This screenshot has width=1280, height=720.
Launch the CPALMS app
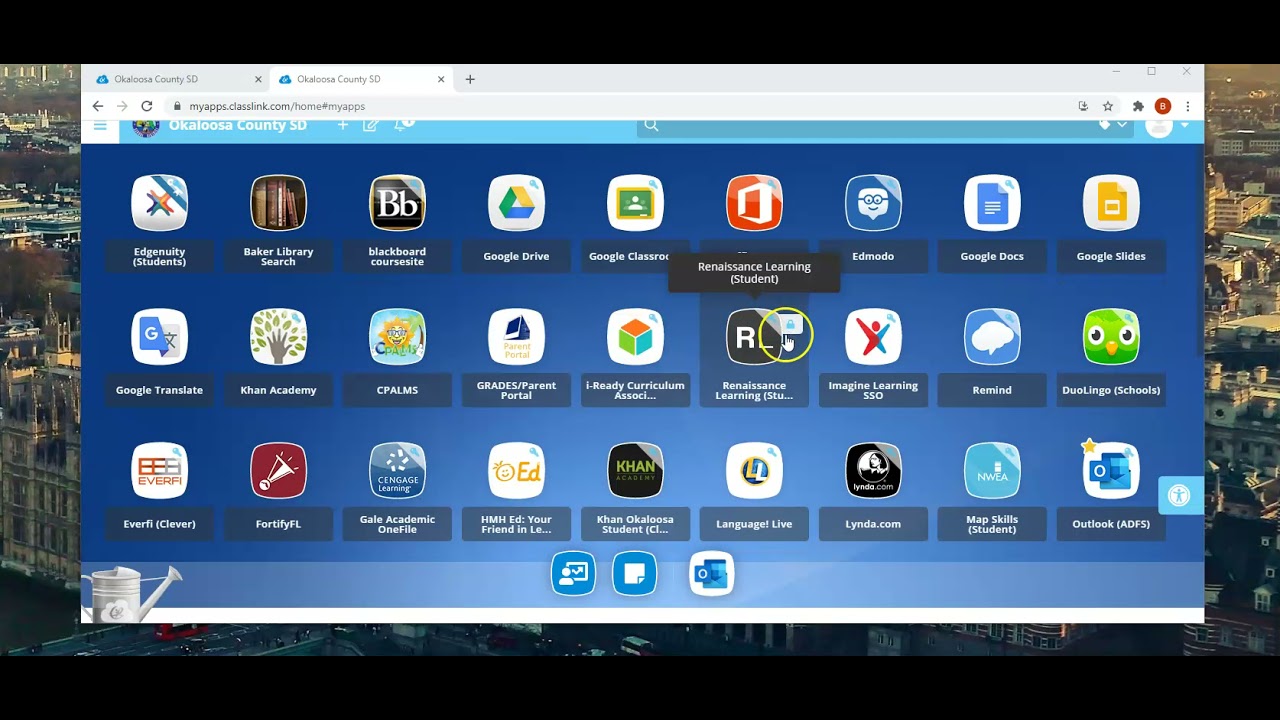397,337
